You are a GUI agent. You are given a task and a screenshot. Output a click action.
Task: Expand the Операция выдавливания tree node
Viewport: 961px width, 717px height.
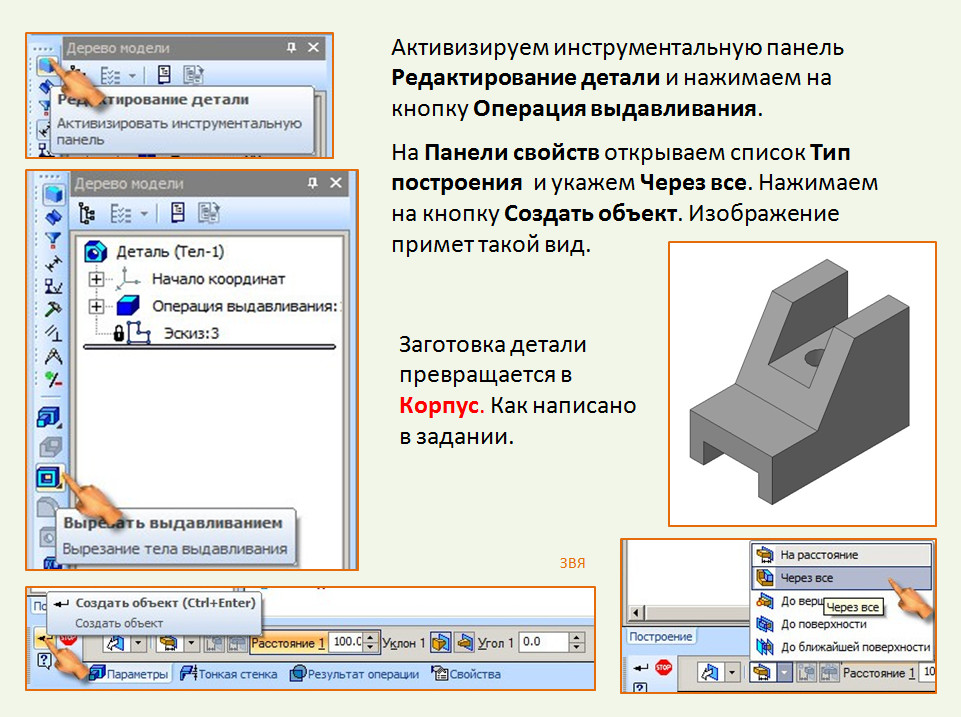click(x=94, y=305)
